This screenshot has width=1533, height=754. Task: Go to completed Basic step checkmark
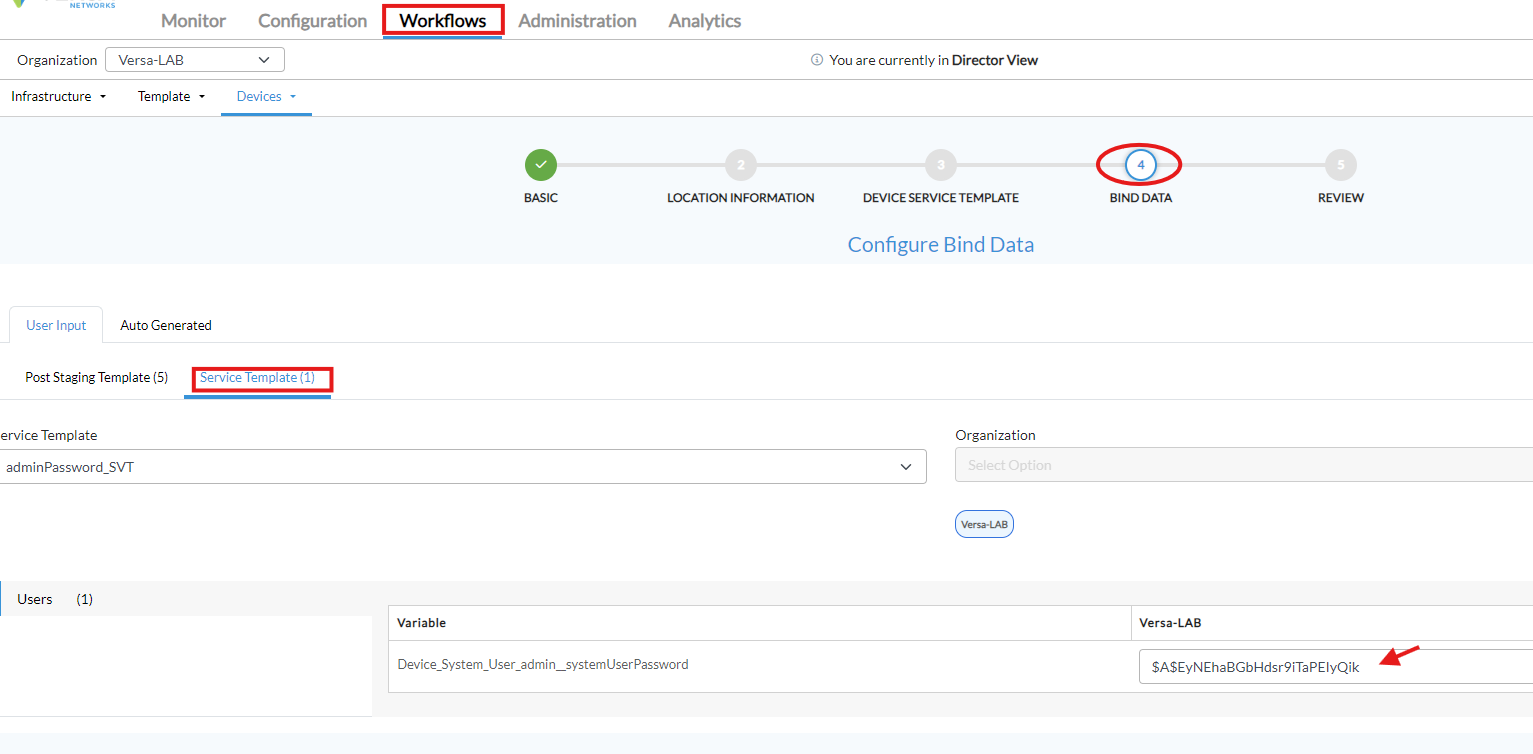pos(541,165)
